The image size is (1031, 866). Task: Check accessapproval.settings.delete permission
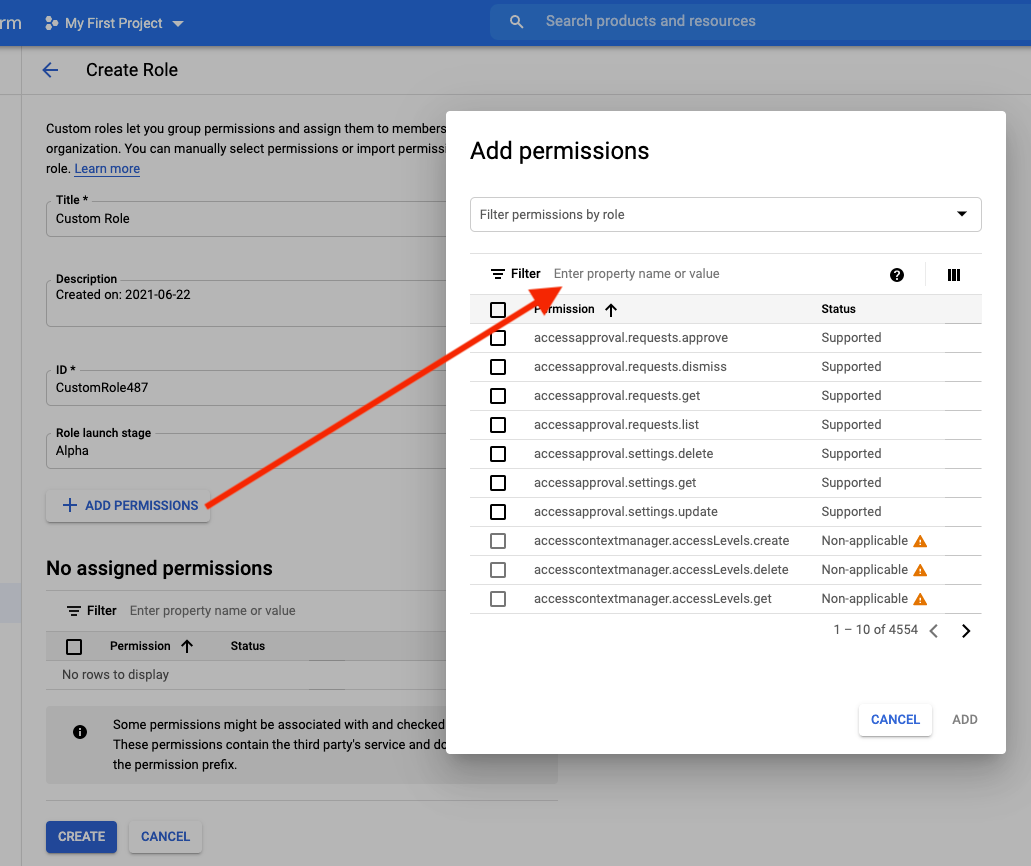click(x=498, y=454)
